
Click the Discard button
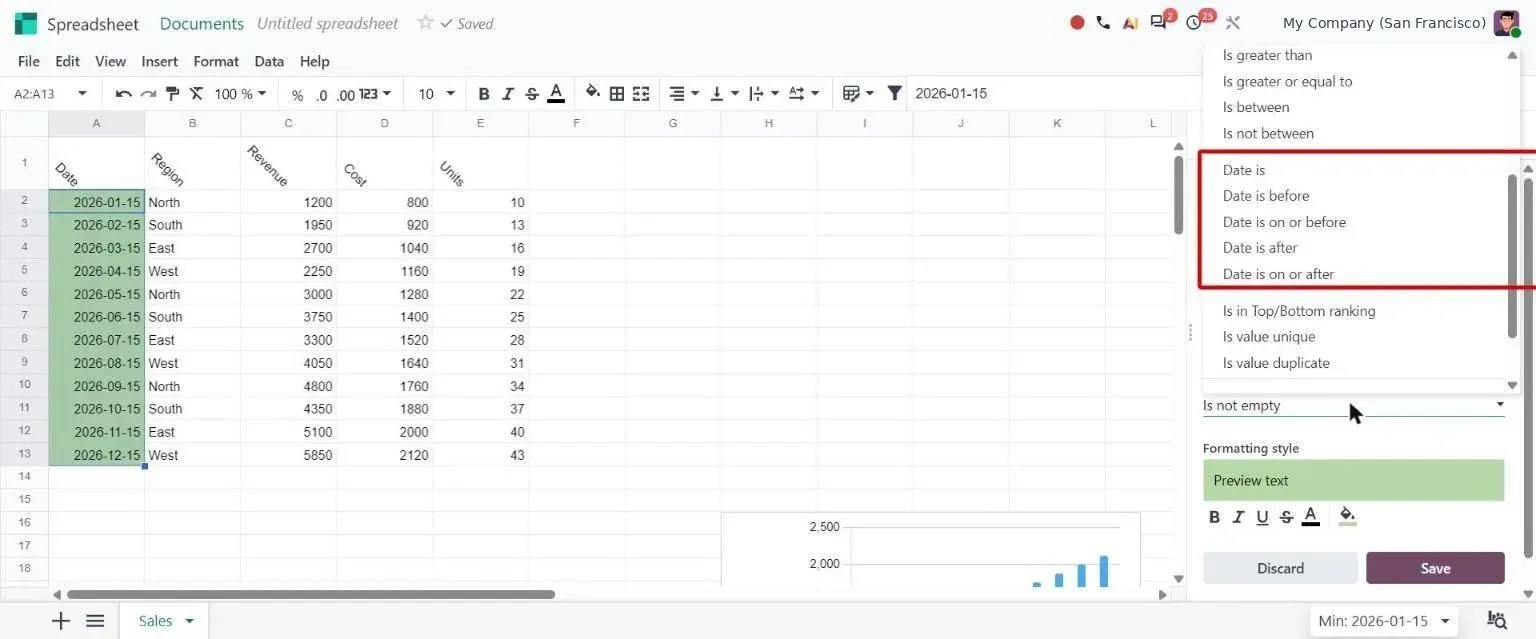1280,568
